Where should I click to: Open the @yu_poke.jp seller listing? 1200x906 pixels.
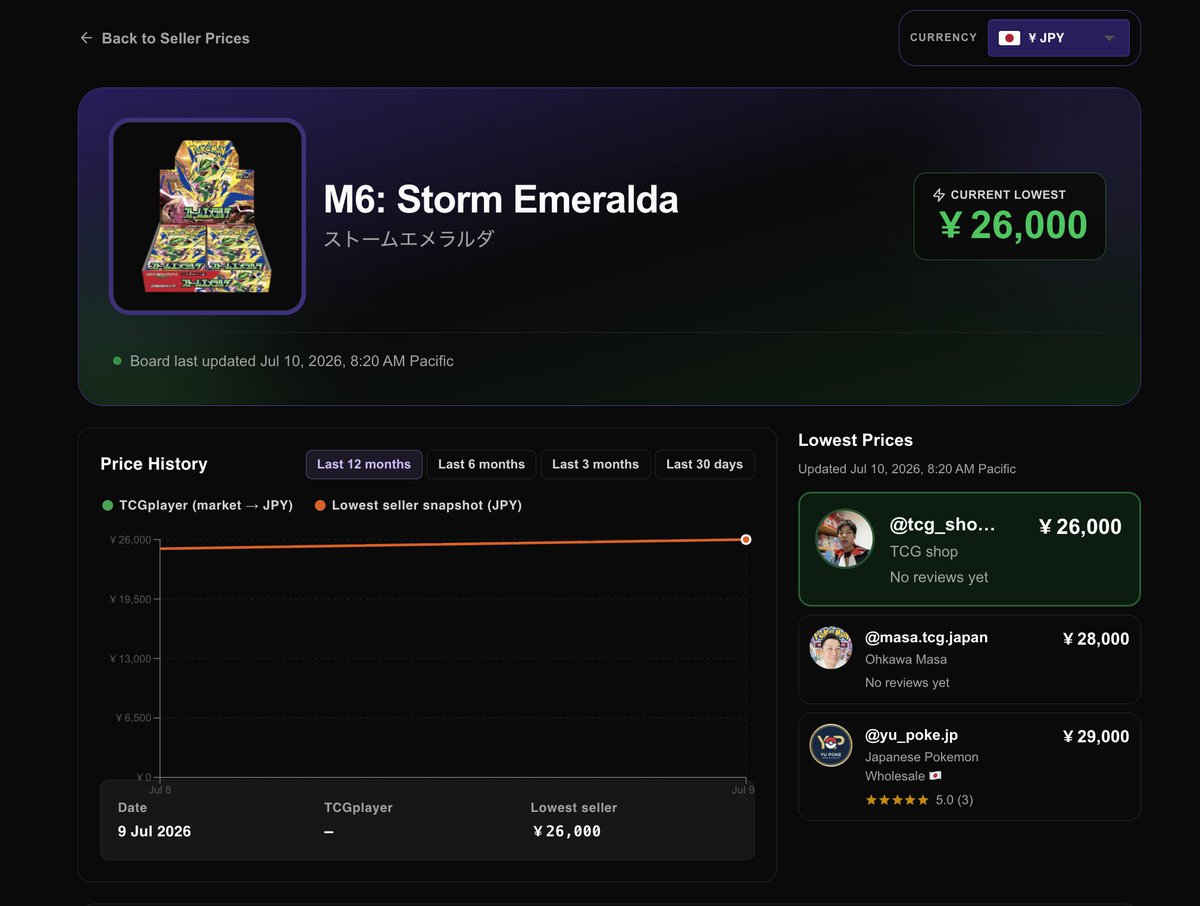969,766
